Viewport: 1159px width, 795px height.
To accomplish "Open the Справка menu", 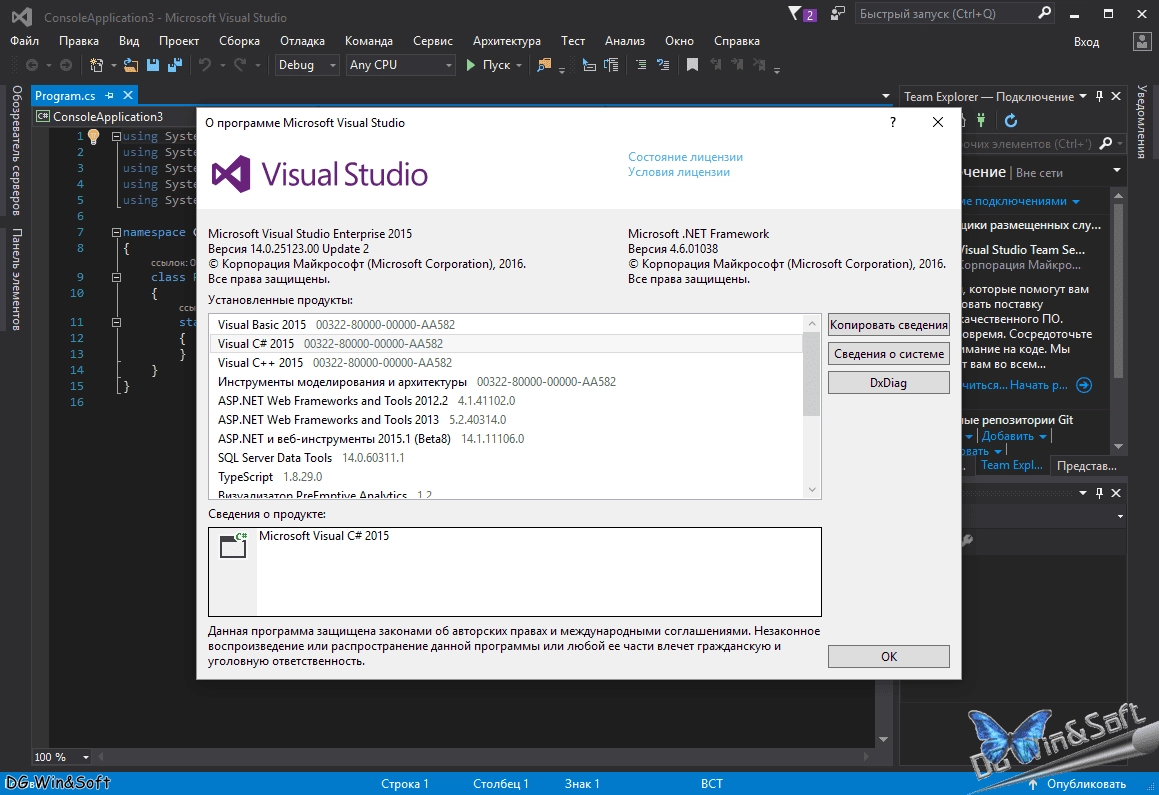I will [736, 41].
